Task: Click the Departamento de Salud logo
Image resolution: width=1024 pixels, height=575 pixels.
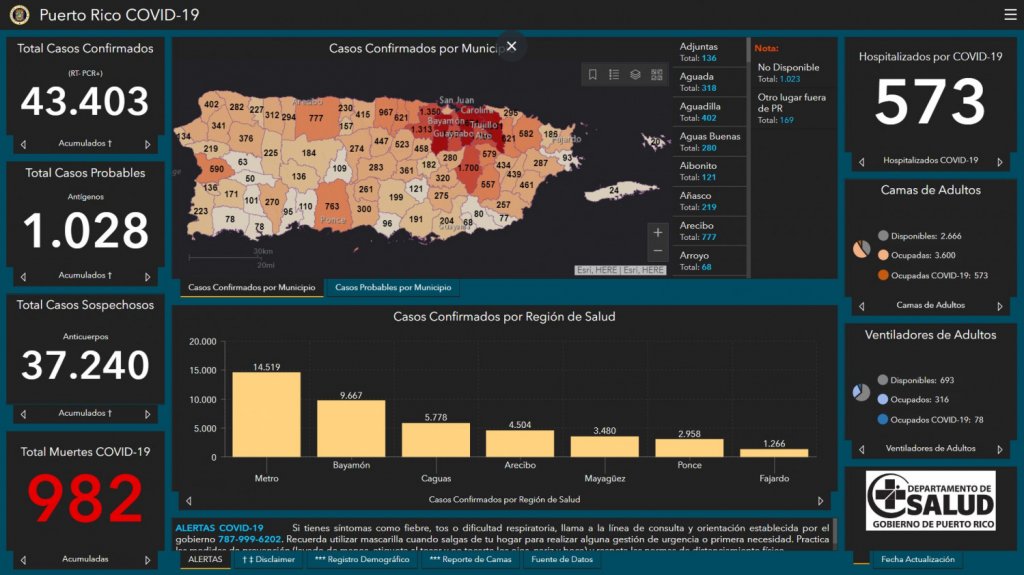Action: tap(930, 501)
